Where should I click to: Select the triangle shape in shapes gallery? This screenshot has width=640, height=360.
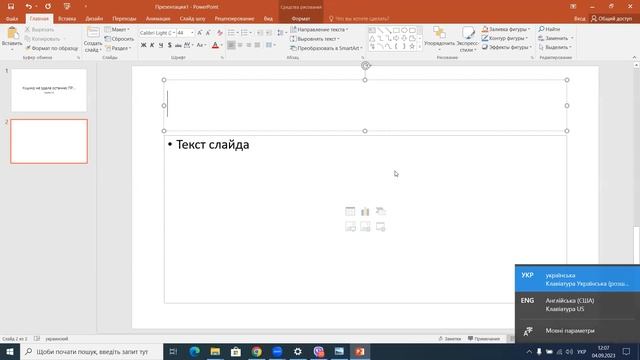click(372, 38)
